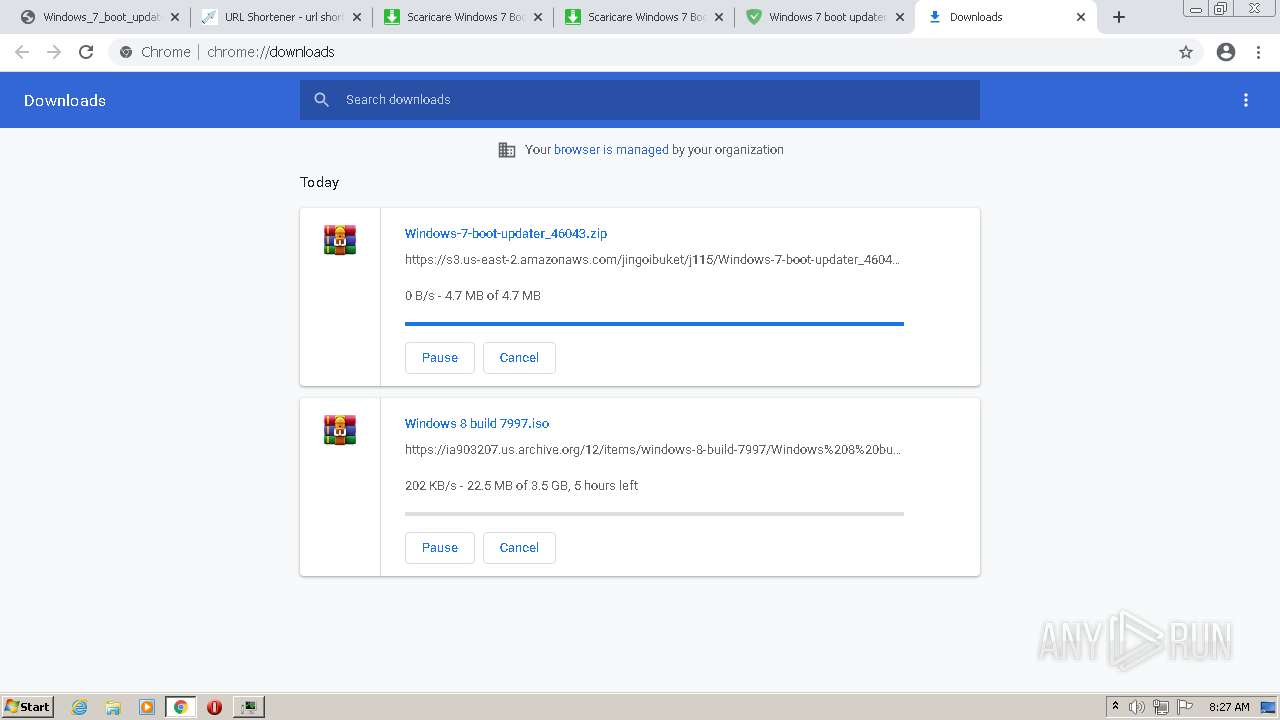Click the WinRAR icon of the Windows 8 iso
This screenshot has height=720, width=1280.
point(340,430)
